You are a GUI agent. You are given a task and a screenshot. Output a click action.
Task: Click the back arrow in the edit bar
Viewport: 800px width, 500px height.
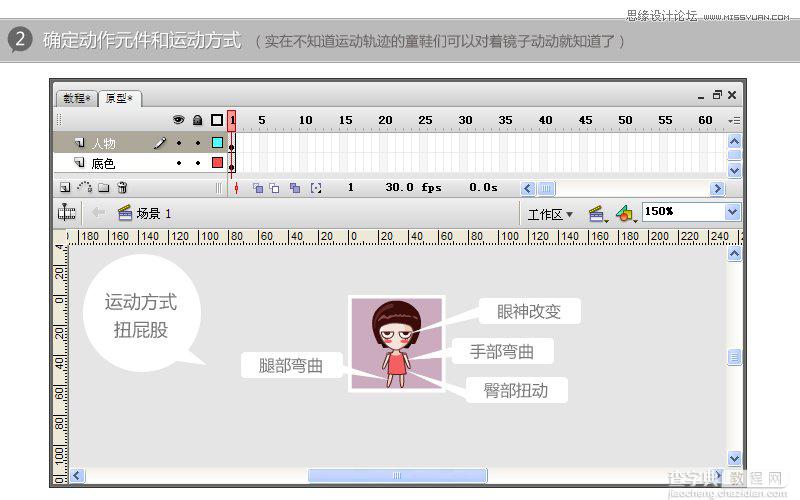click(98, 212)
